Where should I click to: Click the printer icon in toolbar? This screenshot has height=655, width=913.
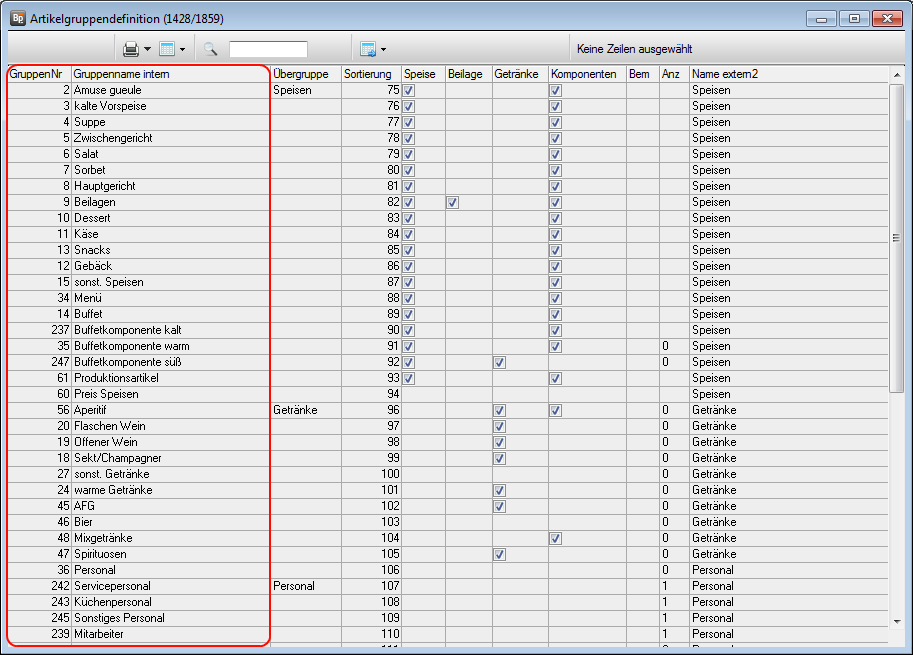[130, 49]
